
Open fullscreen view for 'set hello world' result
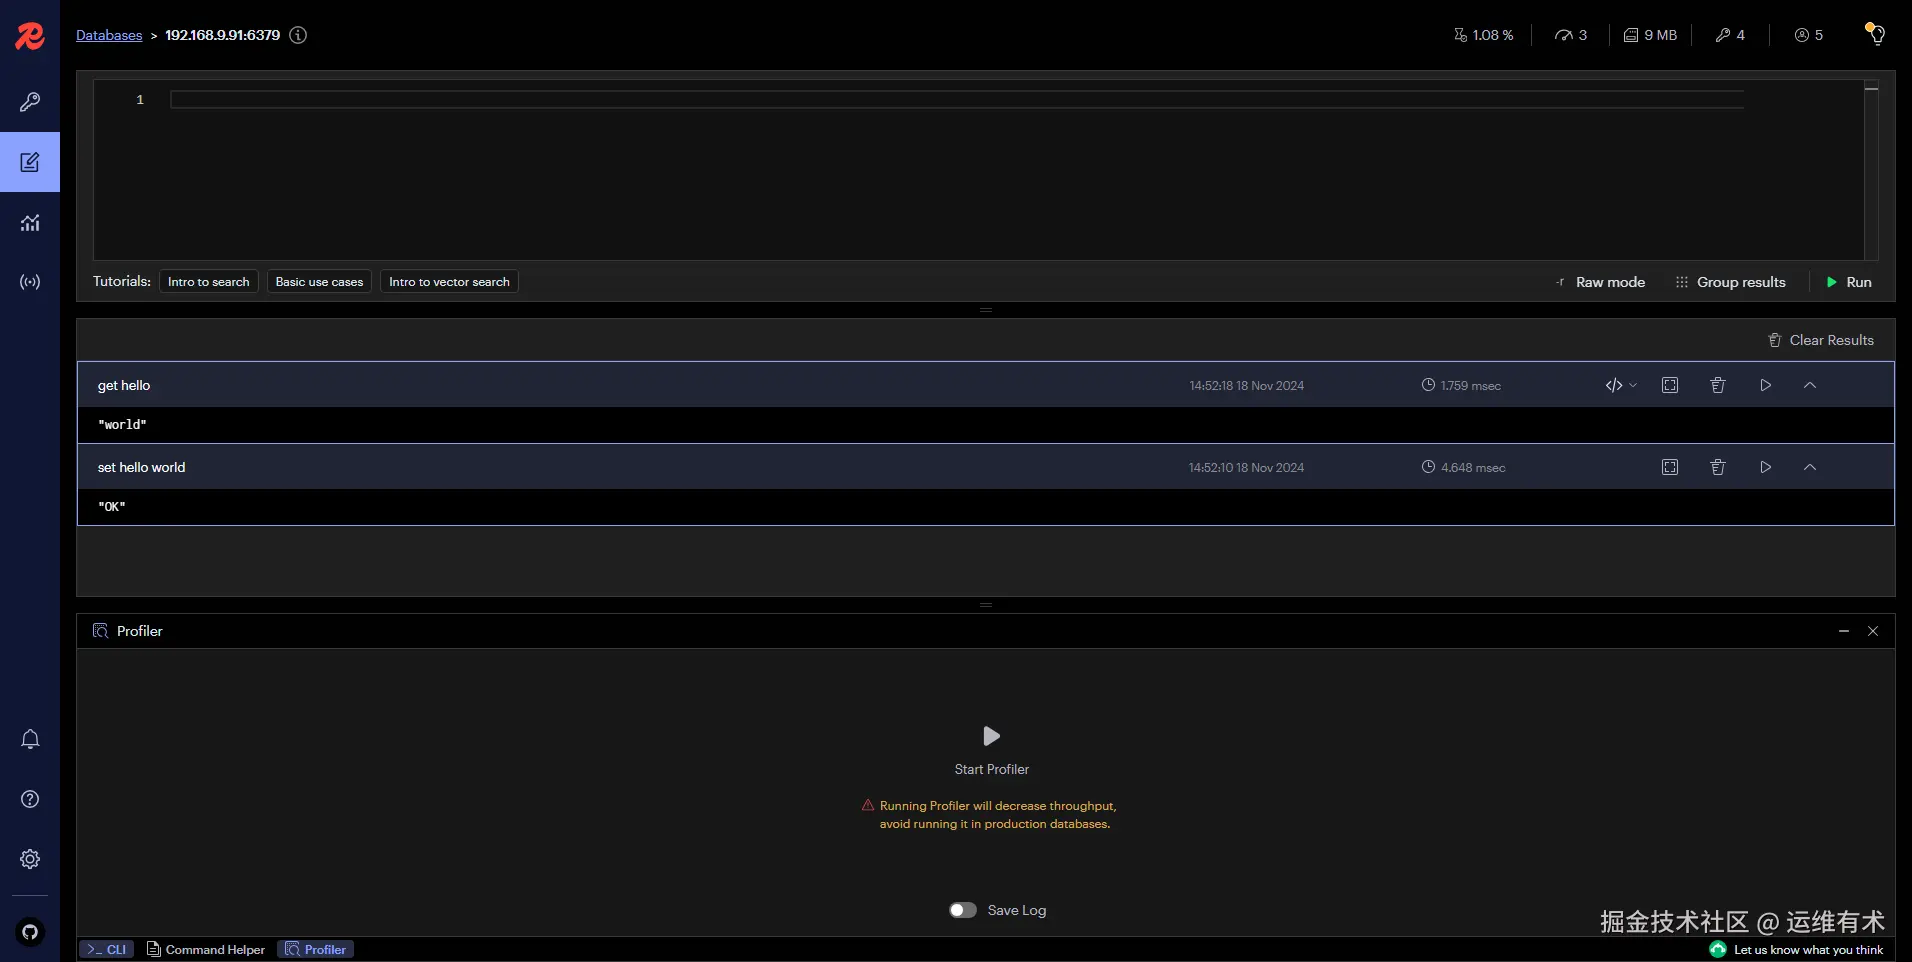(x=1669, y=467)
